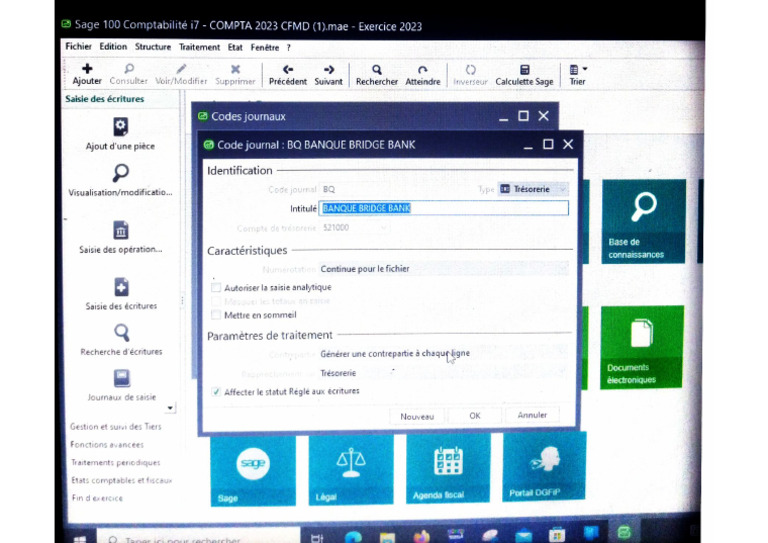The image size is (768, 543).
Task: Open Recherche d'écritures sidebar icon
Action: [121, 332]
